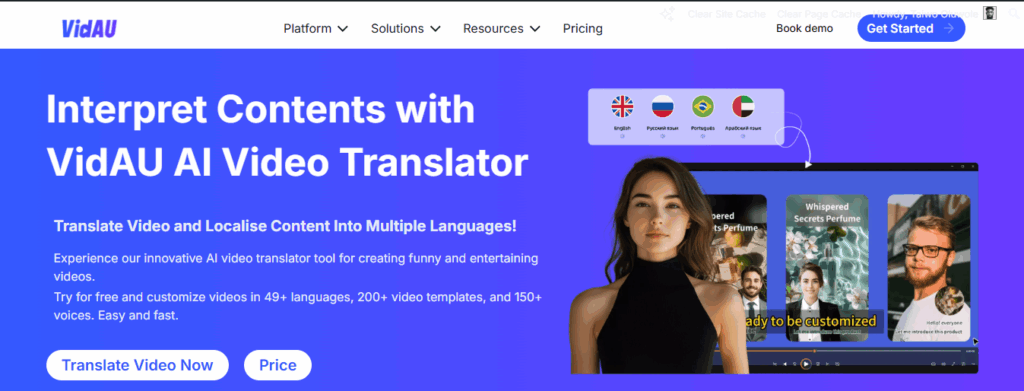Expand the Solutions dropdown chevron

435,29
